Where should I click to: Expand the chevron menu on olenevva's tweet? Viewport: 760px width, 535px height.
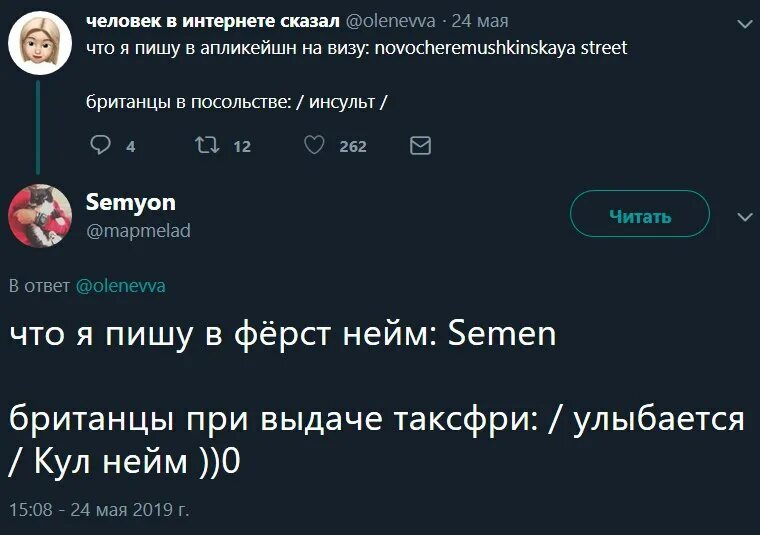743,23
